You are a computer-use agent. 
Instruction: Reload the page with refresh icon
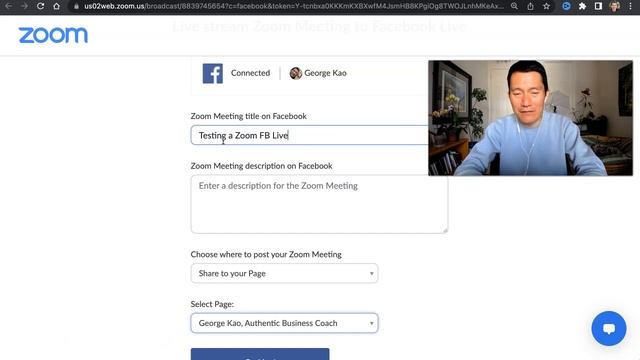pos(40,6)
